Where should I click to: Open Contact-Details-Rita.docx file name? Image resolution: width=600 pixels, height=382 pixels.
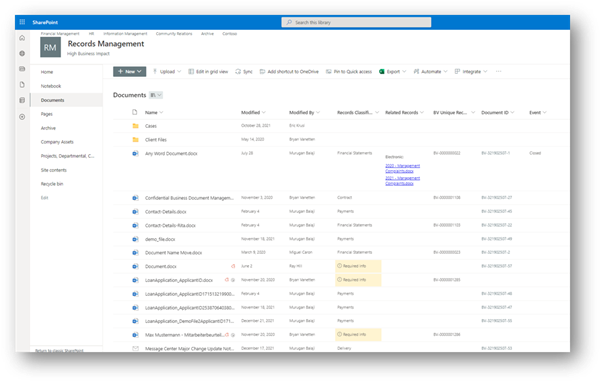pyautogui.click(x=170, y=225)
